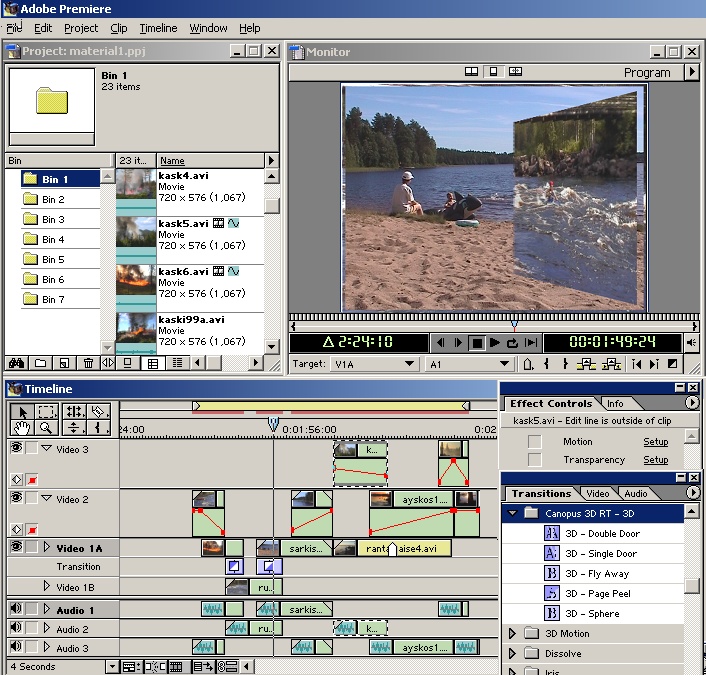Open the A1 audio target dropdown
This screenshot has width=706, height=675.
tap(468, 364)
